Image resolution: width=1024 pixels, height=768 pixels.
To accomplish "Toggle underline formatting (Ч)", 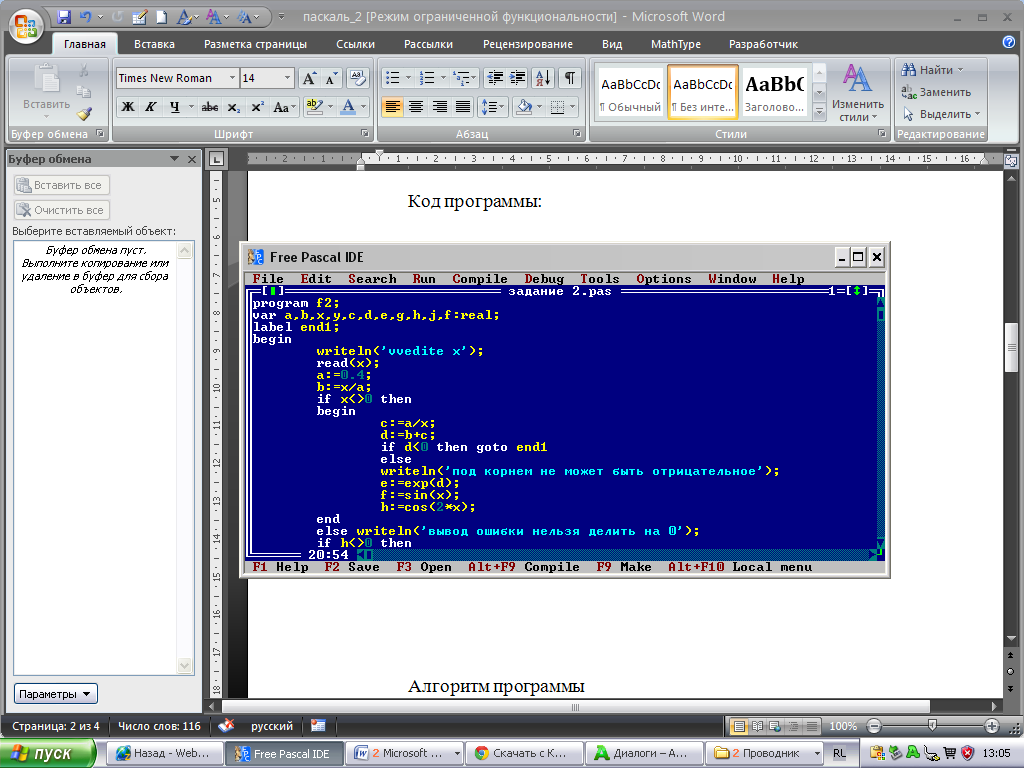I will point(174,106).
